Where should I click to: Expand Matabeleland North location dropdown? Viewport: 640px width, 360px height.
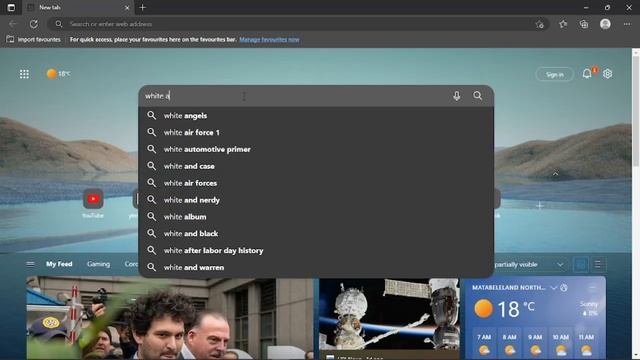[553, 288]
